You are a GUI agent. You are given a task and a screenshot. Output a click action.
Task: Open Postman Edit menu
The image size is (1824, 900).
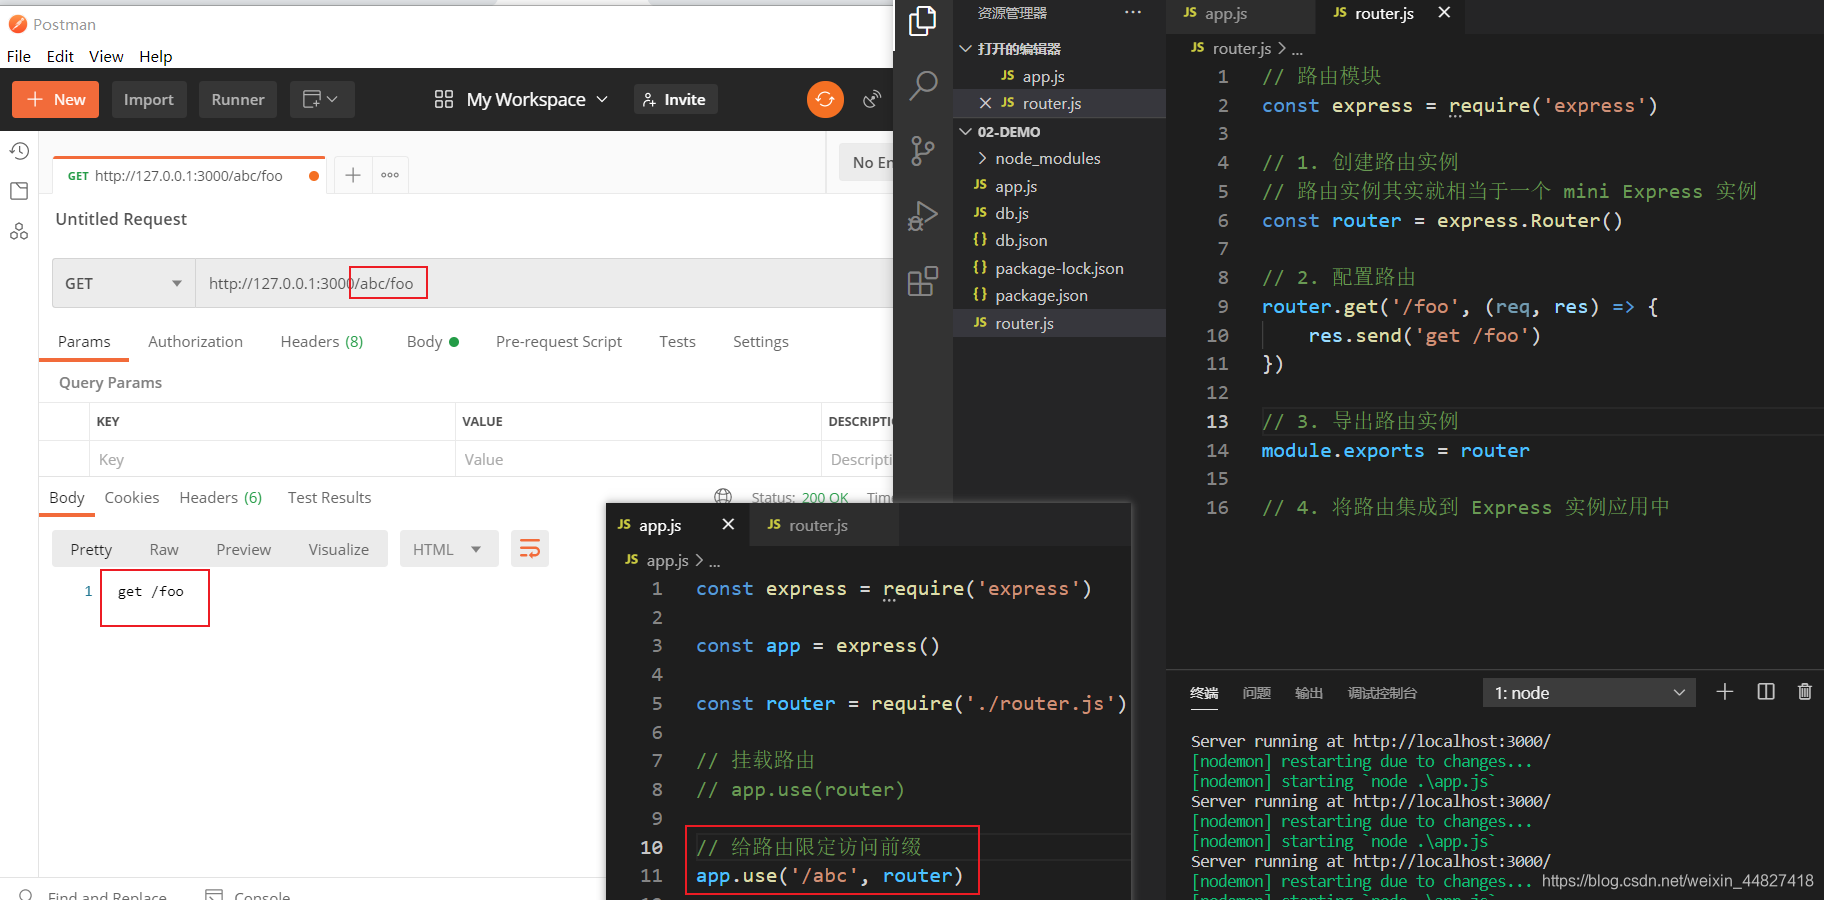click(x=60, y=56)
